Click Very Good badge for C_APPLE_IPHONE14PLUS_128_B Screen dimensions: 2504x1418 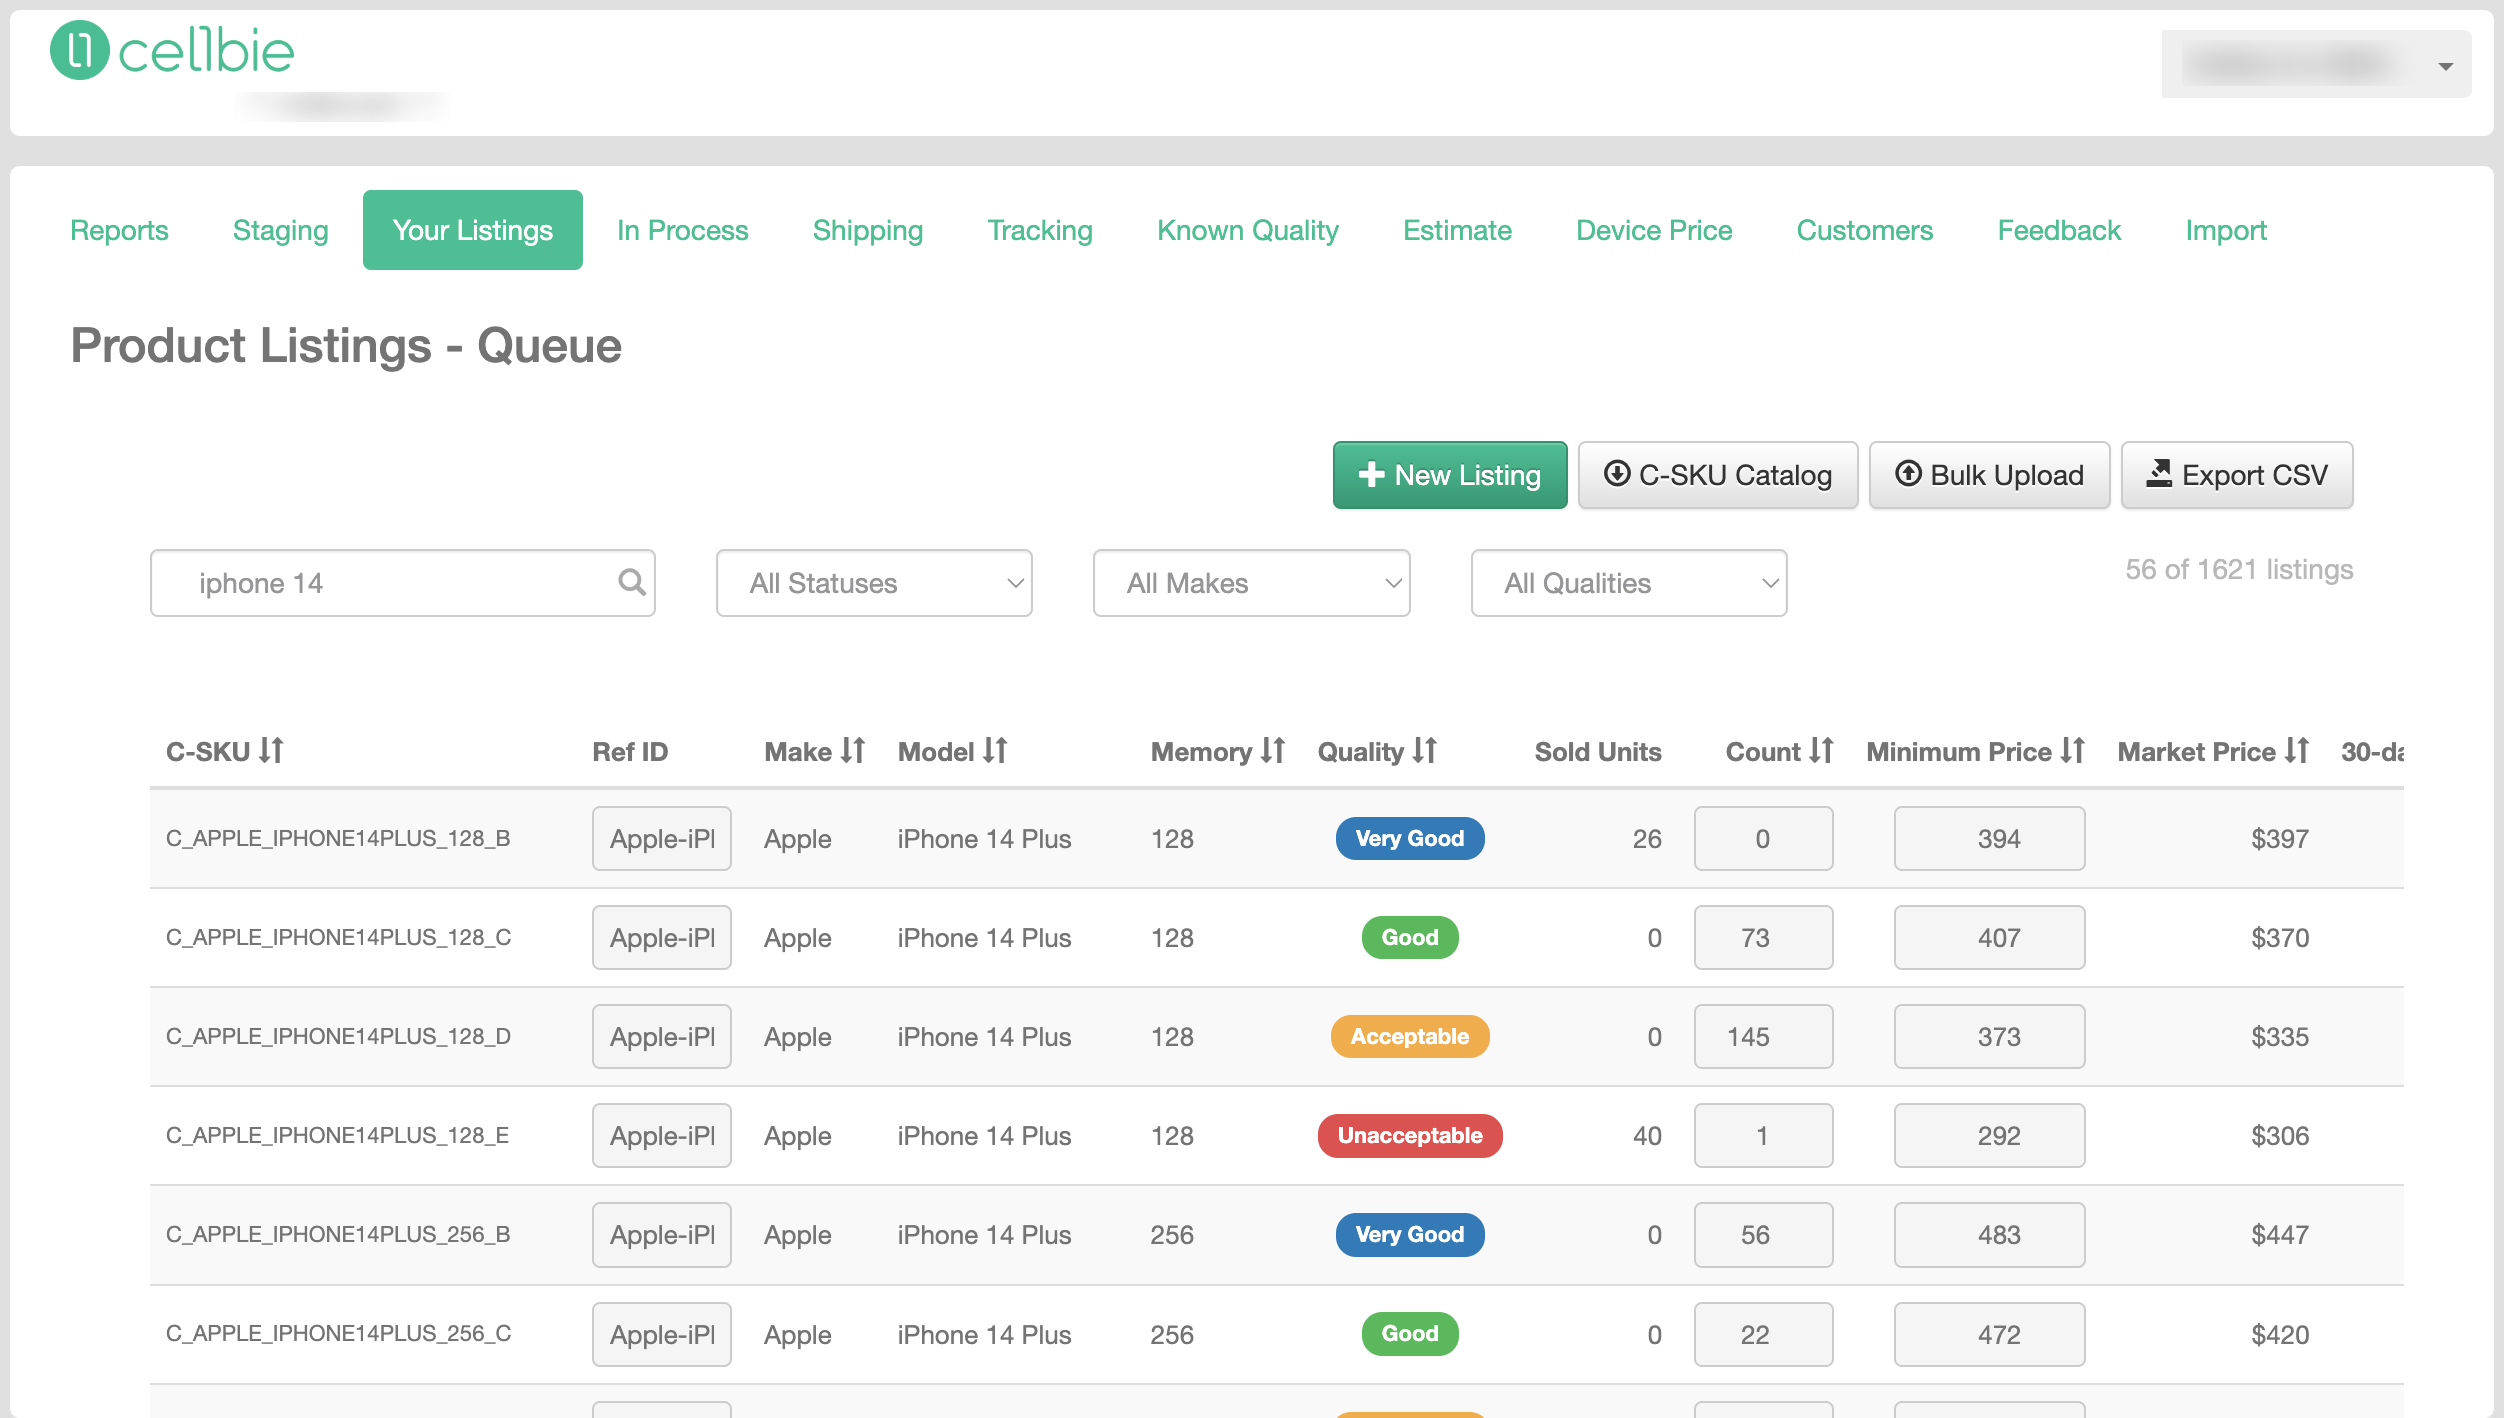click(x=1410, y=838)
